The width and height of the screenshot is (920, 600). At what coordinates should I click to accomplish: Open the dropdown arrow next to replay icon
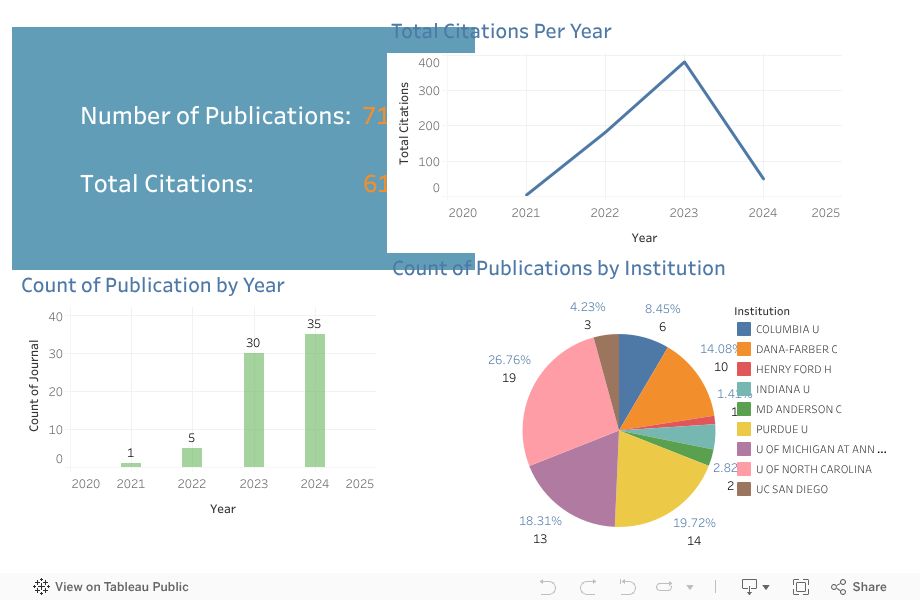(690, 587)
